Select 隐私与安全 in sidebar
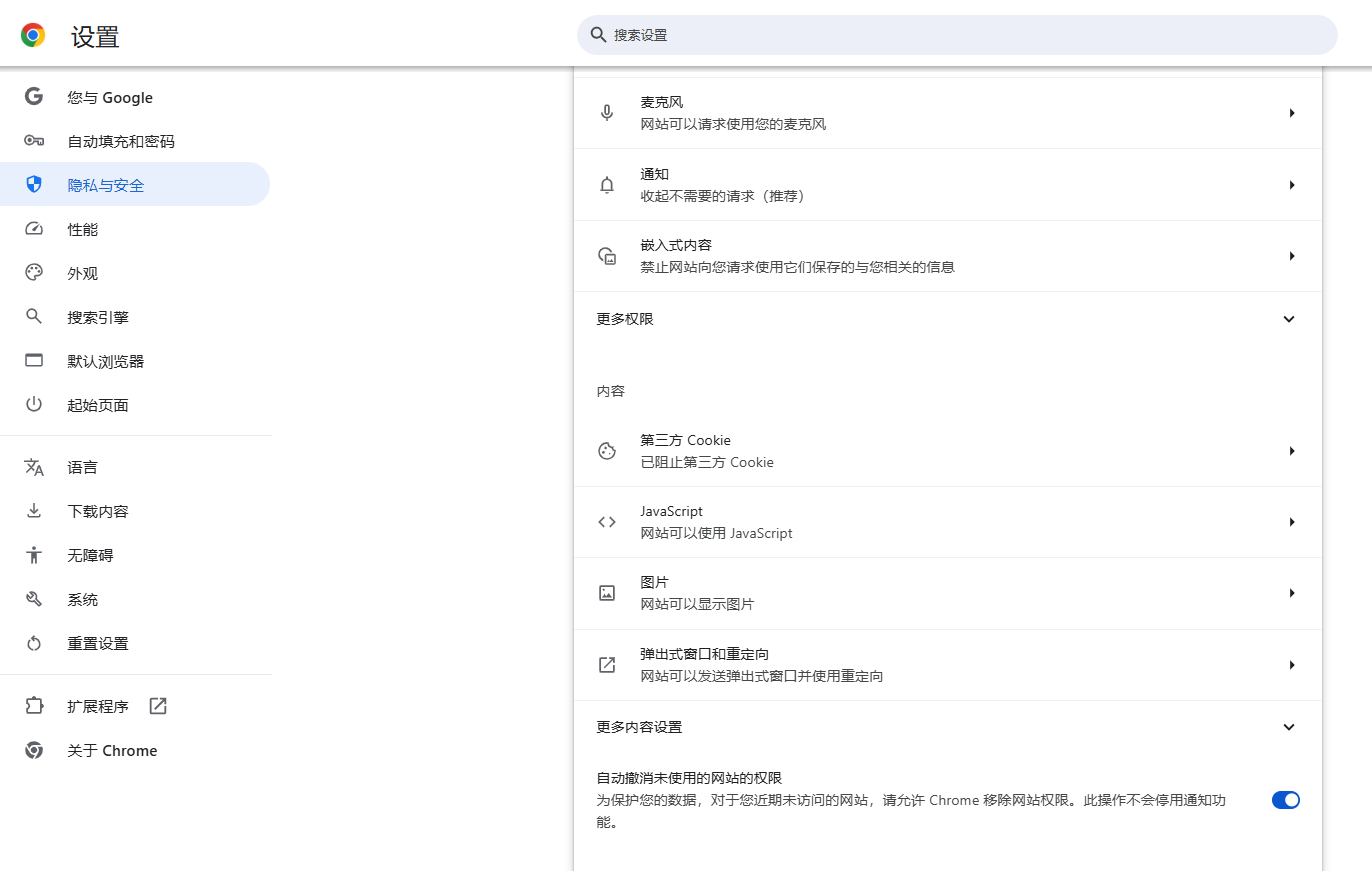 (135, 185)
